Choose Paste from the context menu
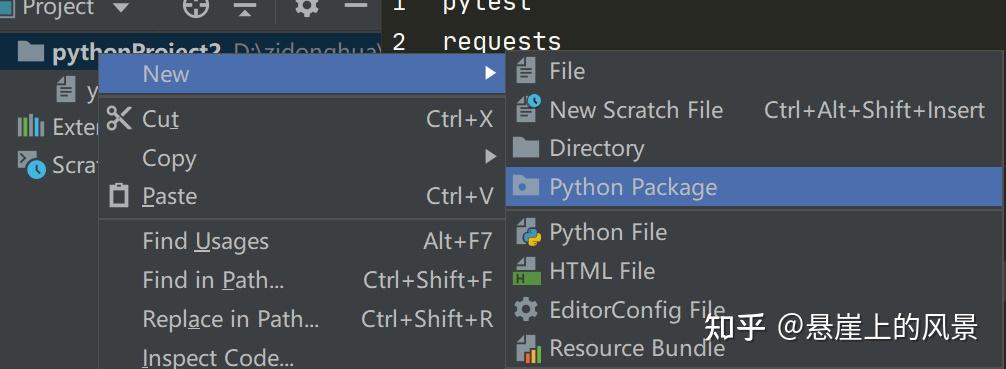 (302, 196)
